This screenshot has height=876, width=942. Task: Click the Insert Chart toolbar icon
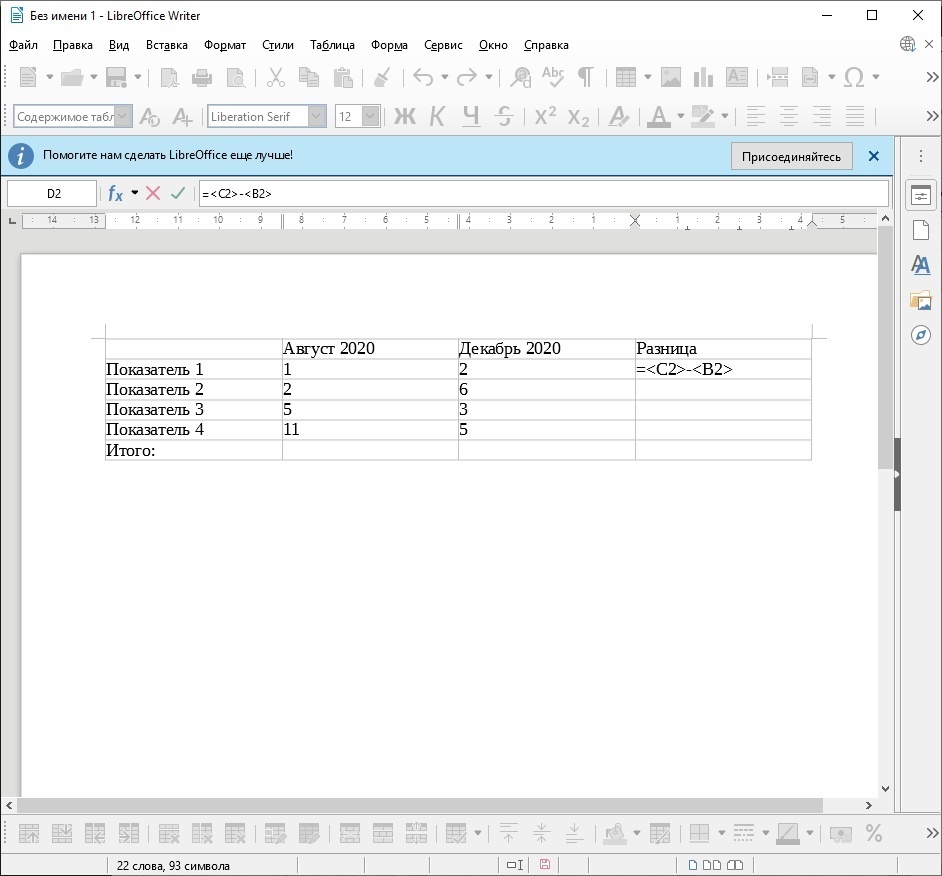pyautogui.click(x=703, y=77)
